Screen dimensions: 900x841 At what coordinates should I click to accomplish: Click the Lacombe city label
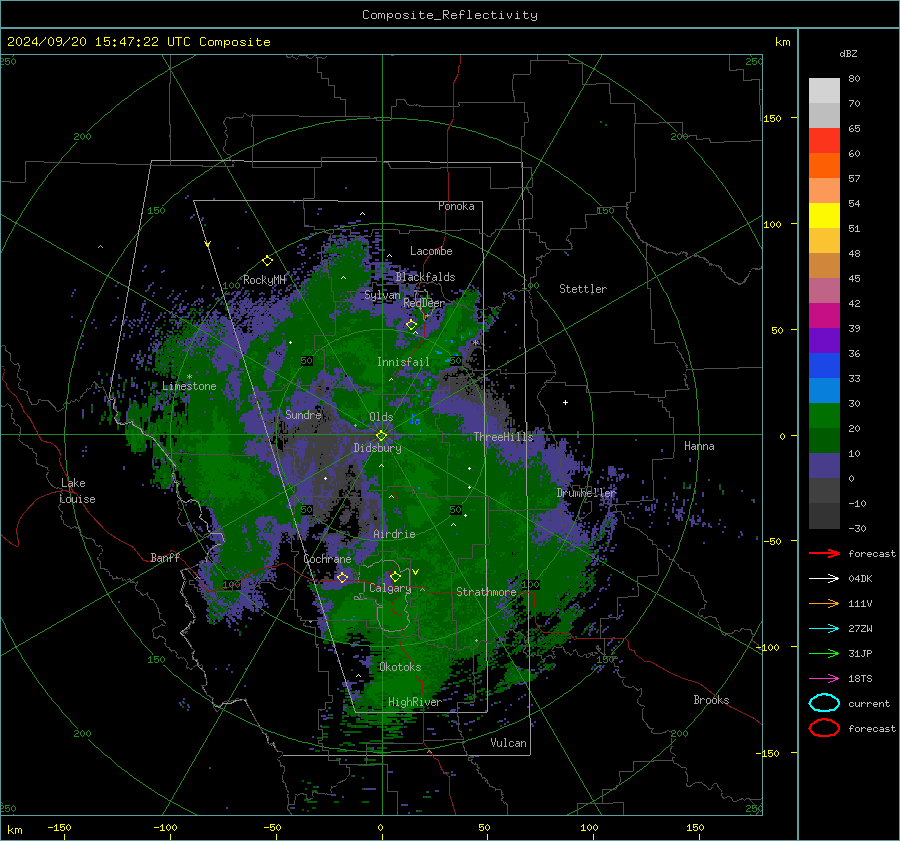[431, 251]
